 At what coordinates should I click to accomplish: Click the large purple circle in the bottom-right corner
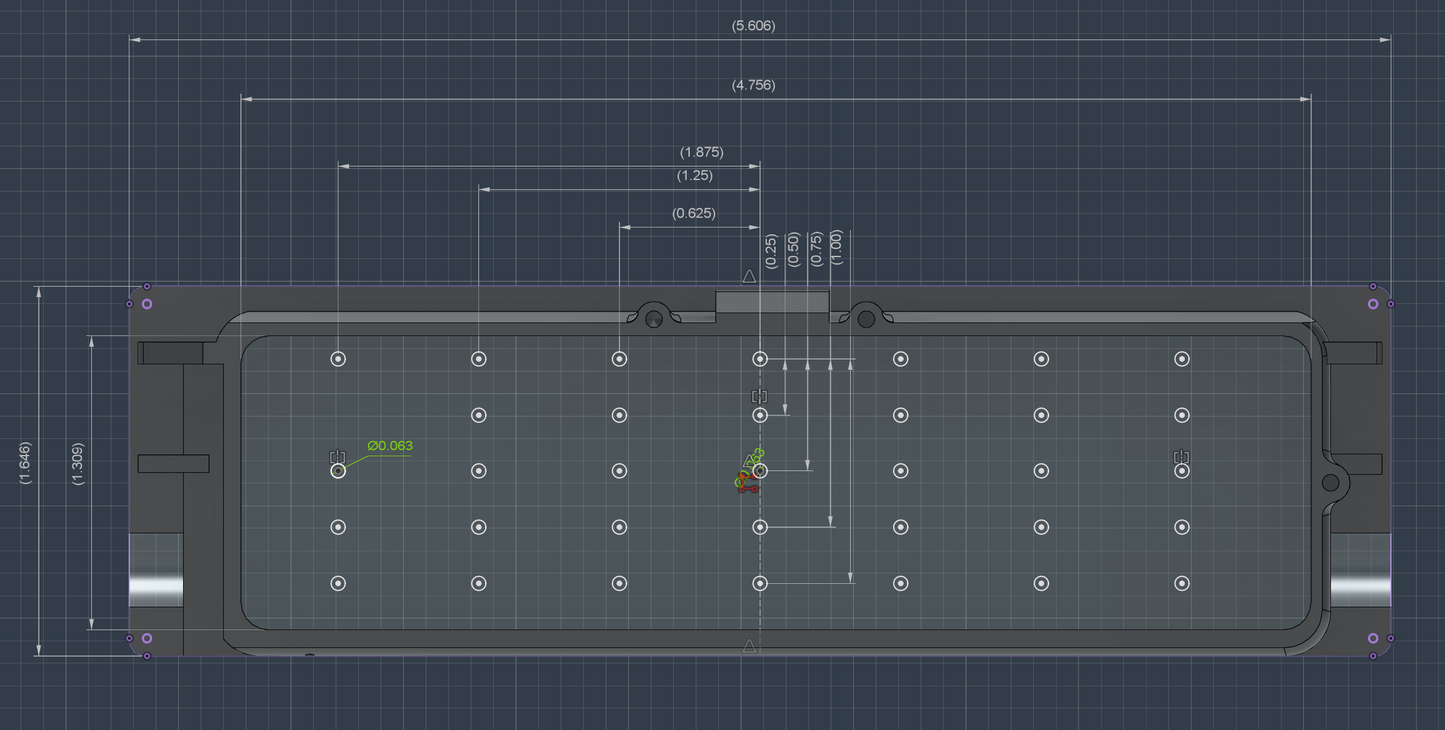pyautogui.click(x=1373, y=638)
